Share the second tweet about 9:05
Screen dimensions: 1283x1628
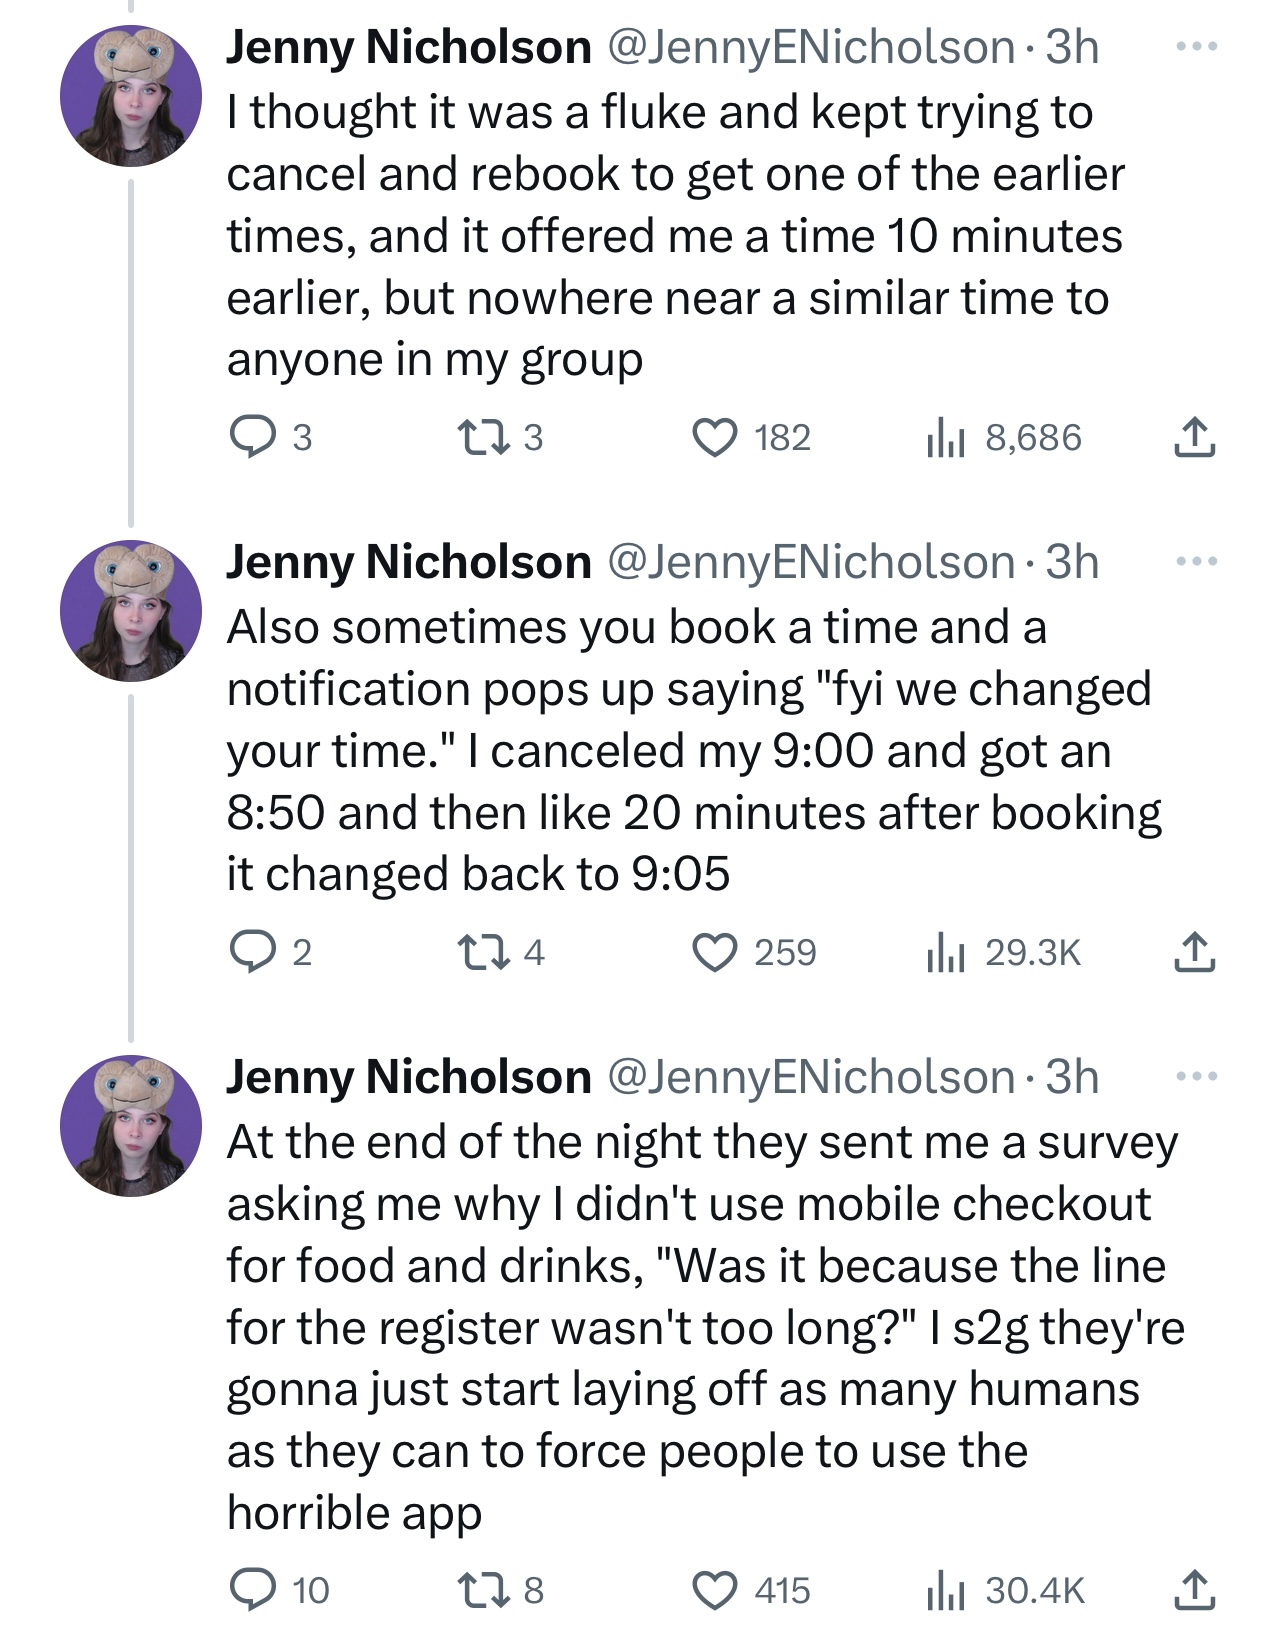point(1194,952)
